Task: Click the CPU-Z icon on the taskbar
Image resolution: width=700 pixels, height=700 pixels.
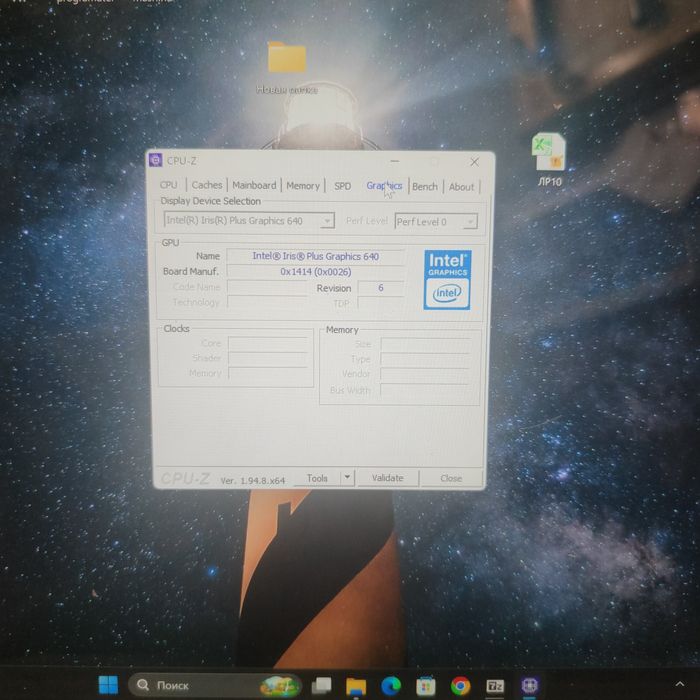Action: (x=529, y=685)
